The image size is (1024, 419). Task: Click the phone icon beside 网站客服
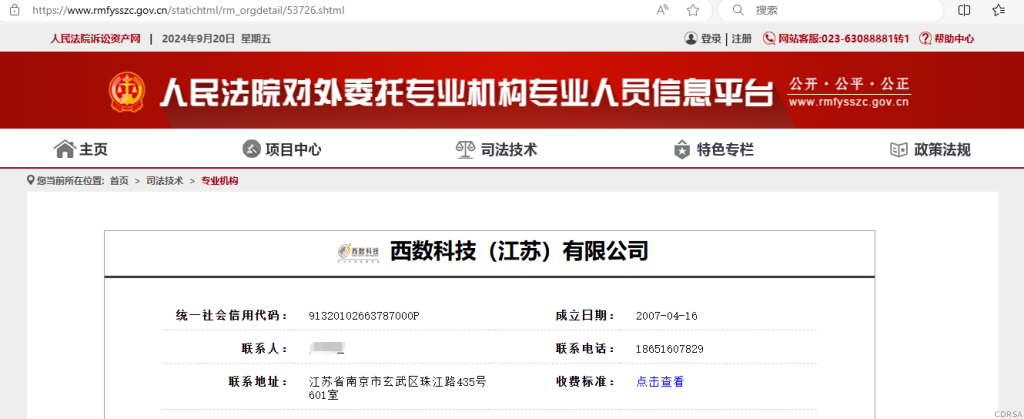click(x=769, y=39)
